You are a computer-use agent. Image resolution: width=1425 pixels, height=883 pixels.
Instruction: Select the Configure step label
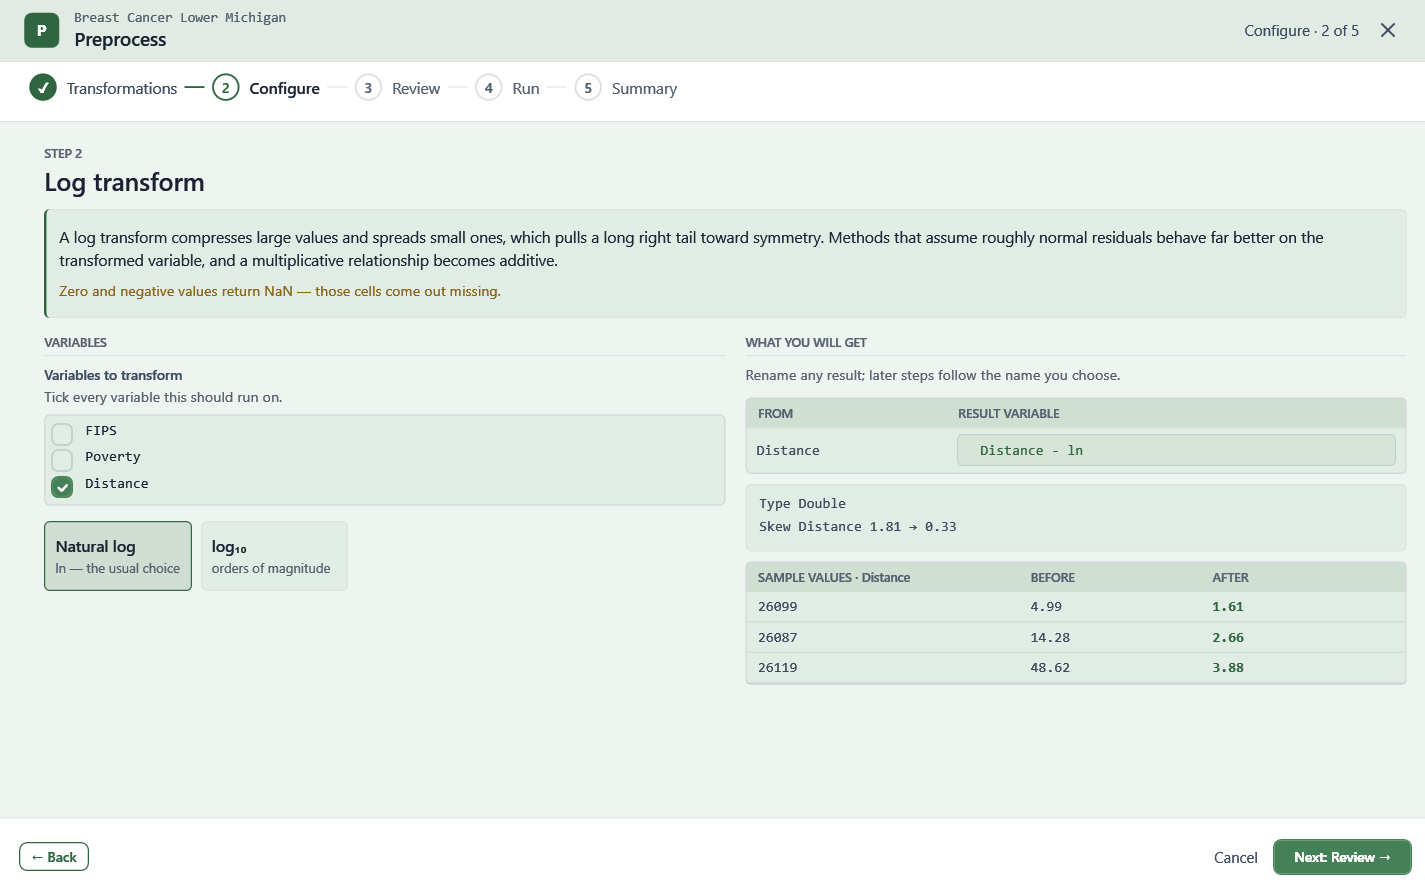[x=284, y=88]
